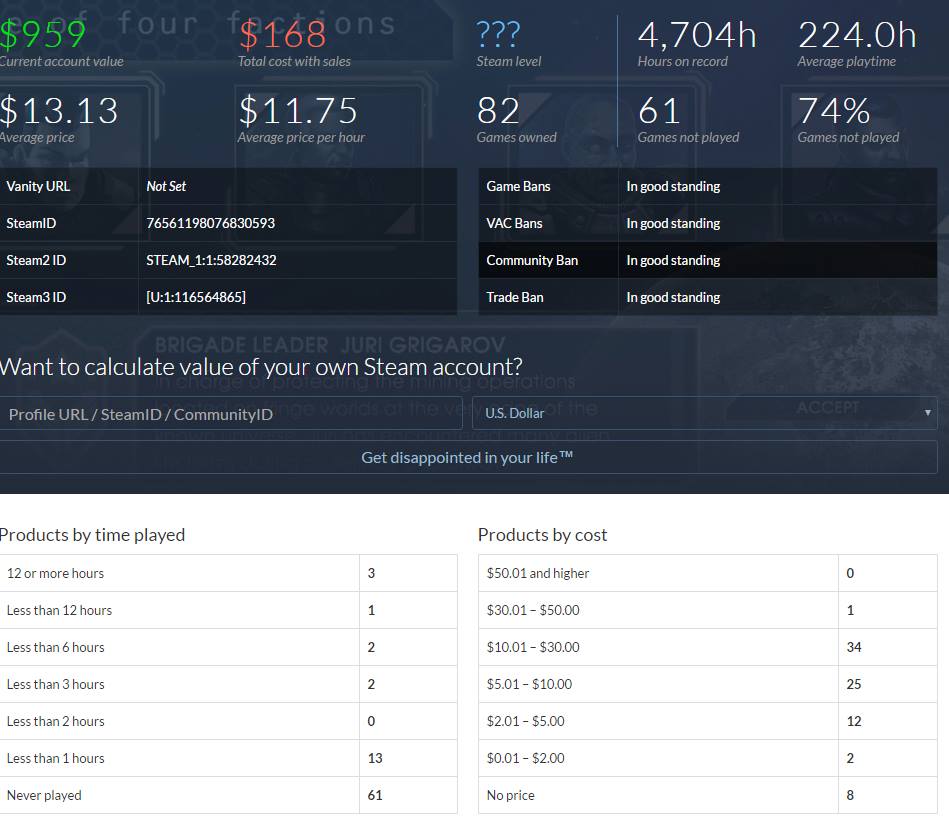Click the Community Ban row label
949x825 pixels.
[x=532, y=260]
